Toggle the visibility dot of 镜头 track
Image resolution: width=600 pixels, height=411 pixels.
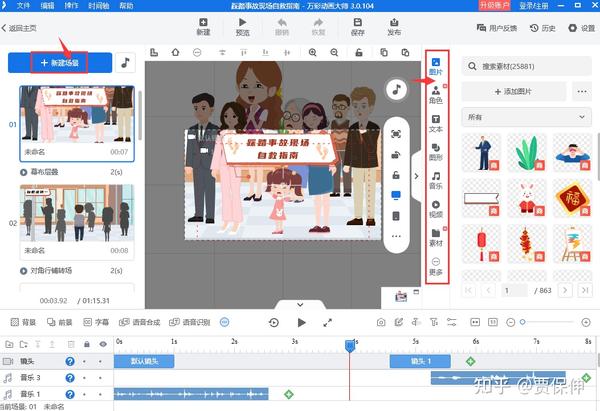coord(100,361)
